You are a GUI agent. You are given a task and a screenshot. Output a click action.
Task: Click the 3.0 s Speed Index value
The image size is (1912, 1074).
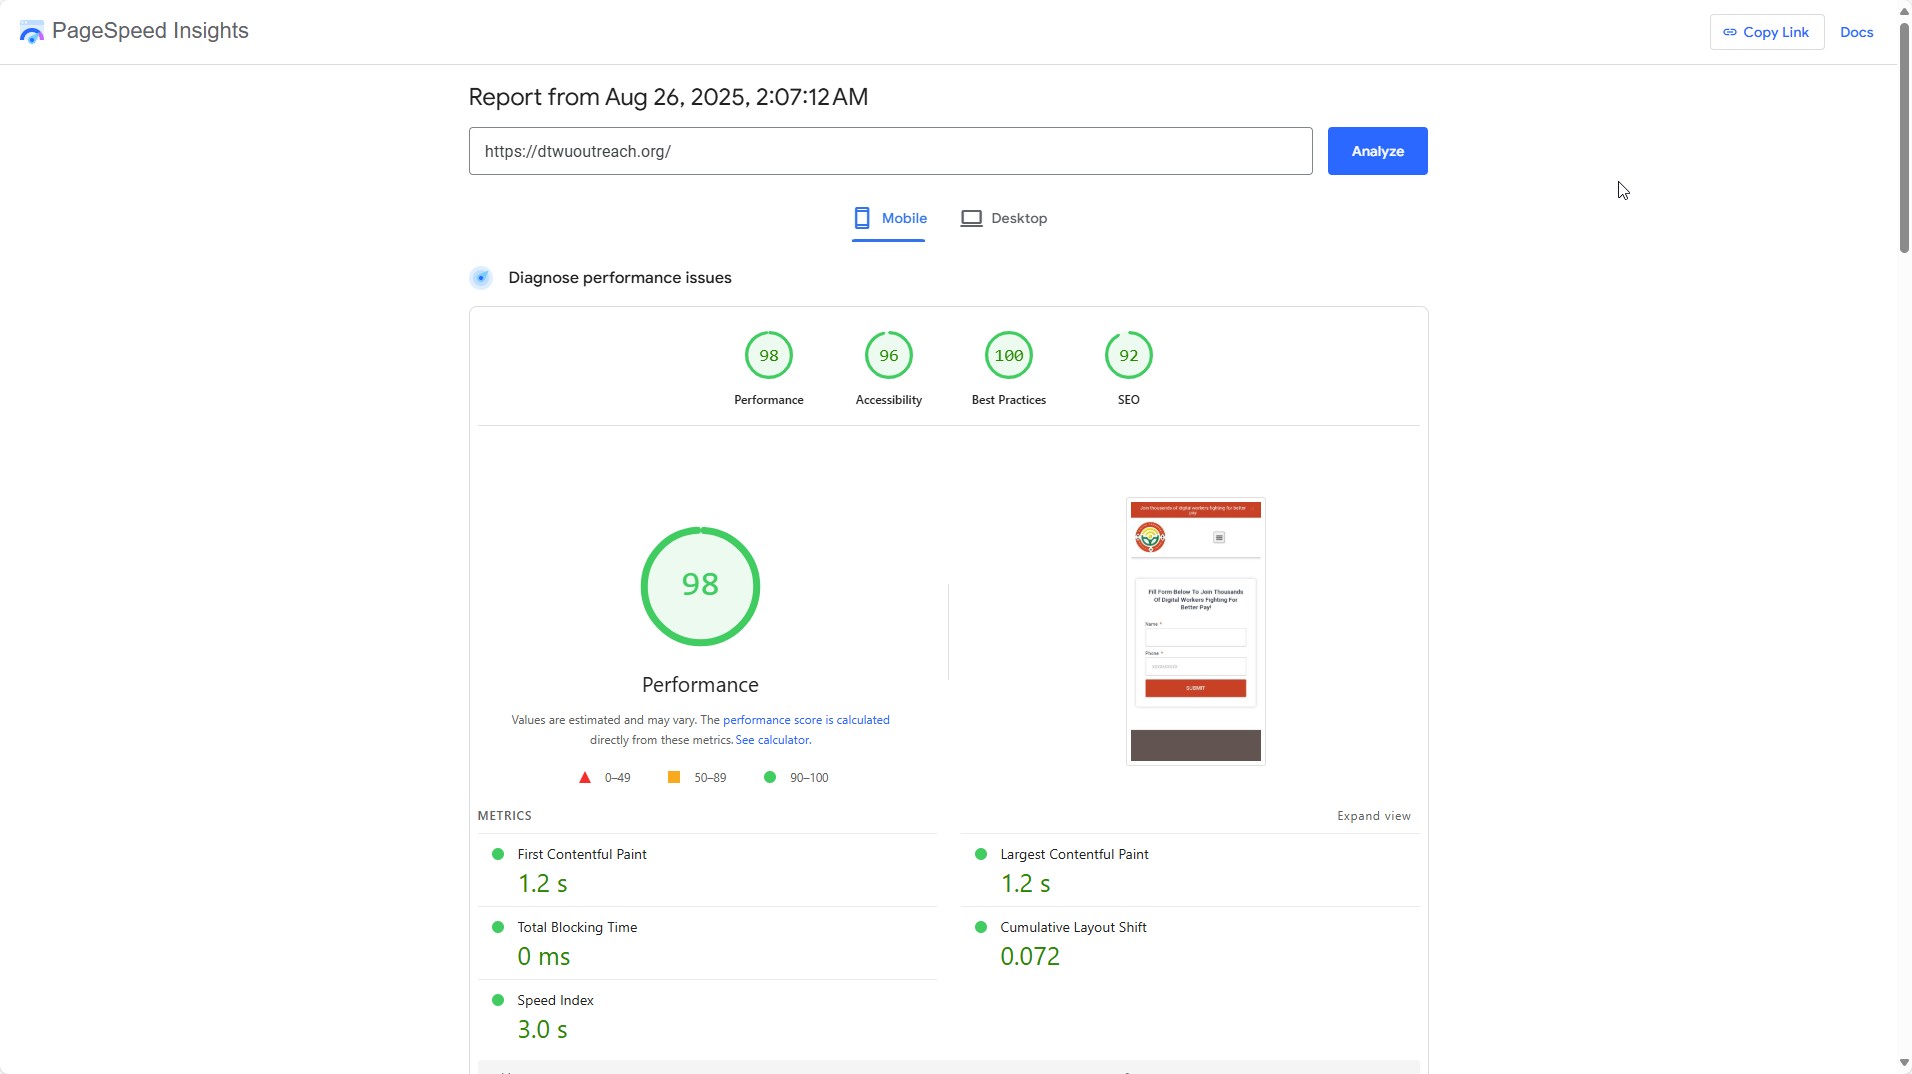pos(543,1030)
